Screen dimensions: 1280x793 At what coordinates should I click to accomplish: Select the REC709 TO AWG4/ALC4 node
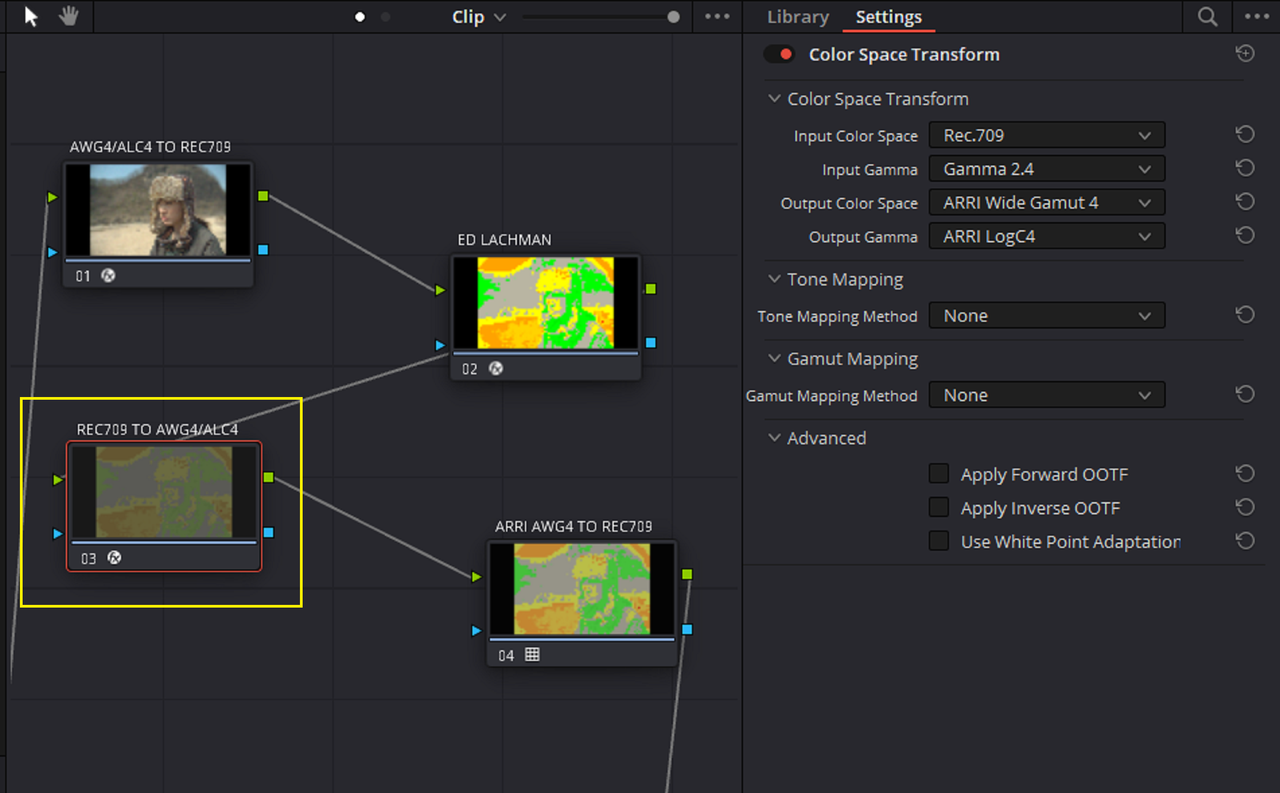click(164, 506)
